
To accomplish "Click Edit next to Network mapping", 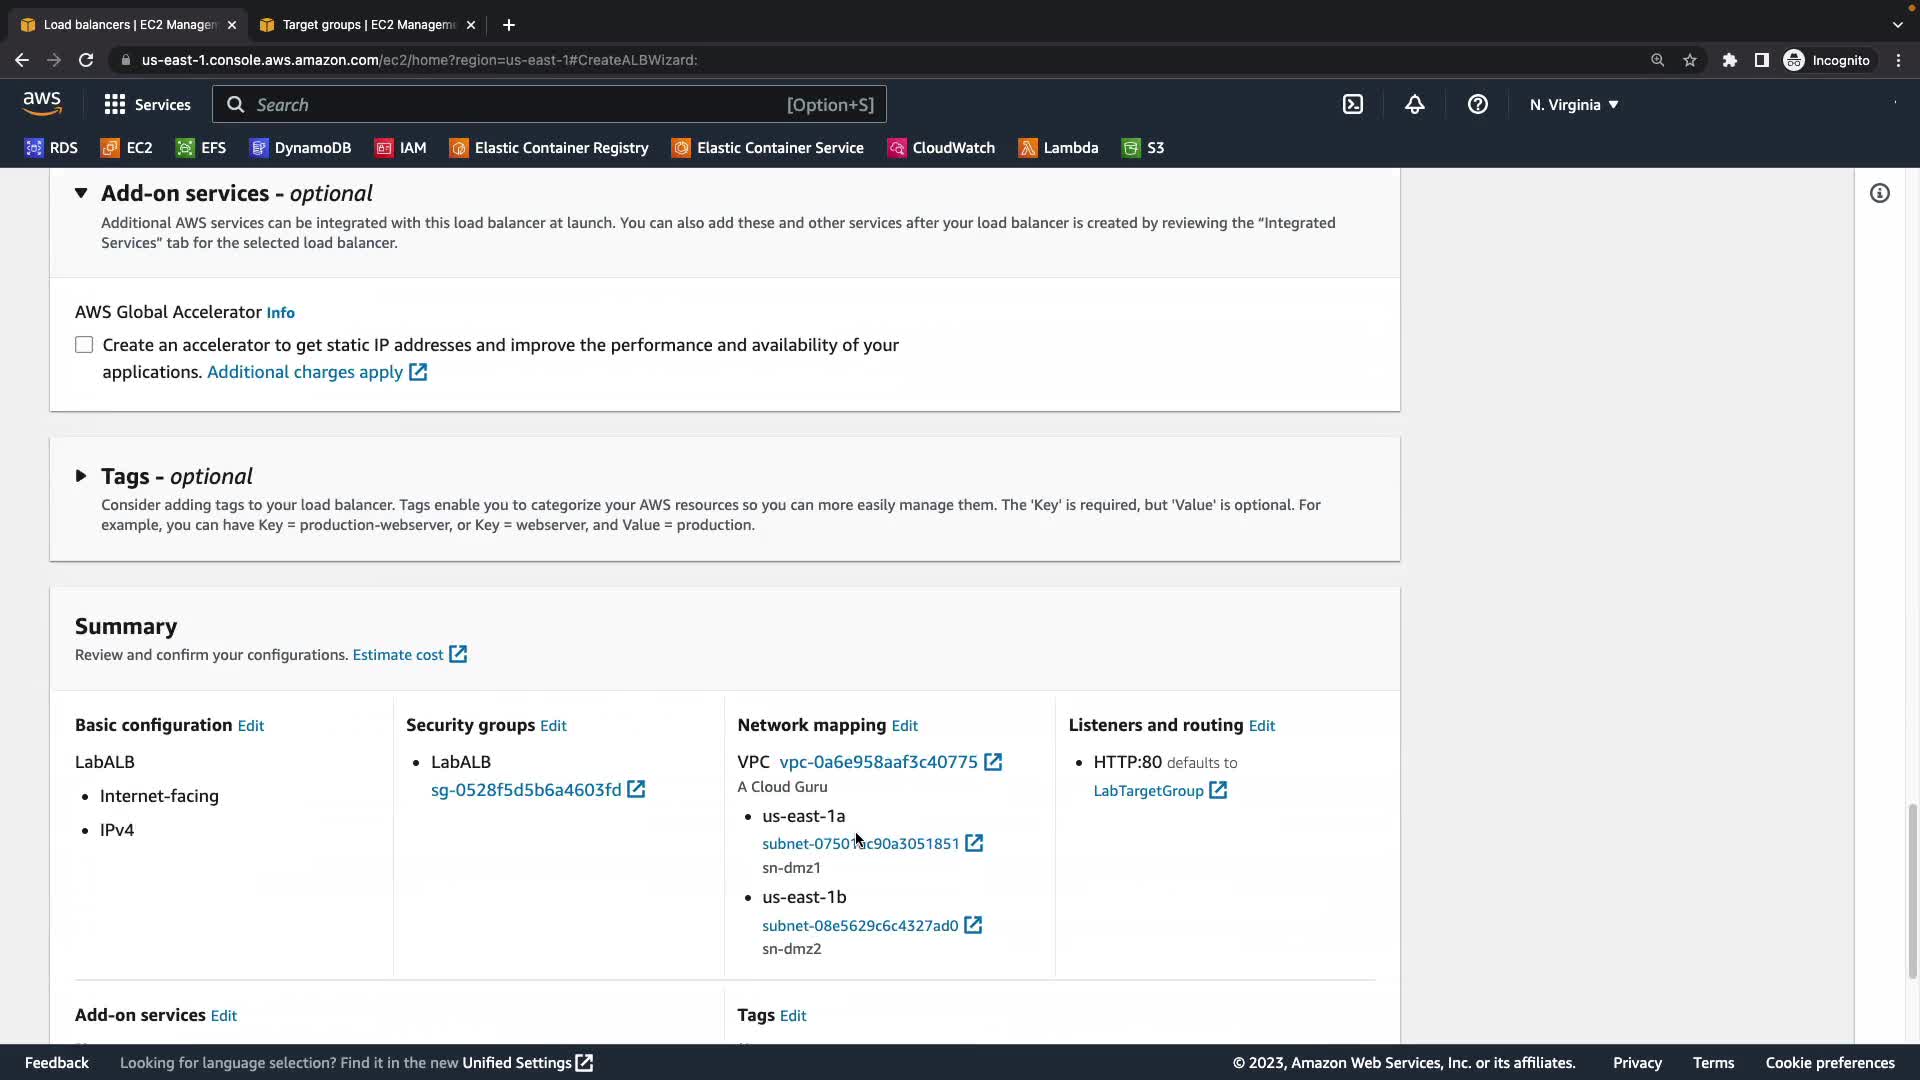I will pyautogui.click(x=904, y=726).
